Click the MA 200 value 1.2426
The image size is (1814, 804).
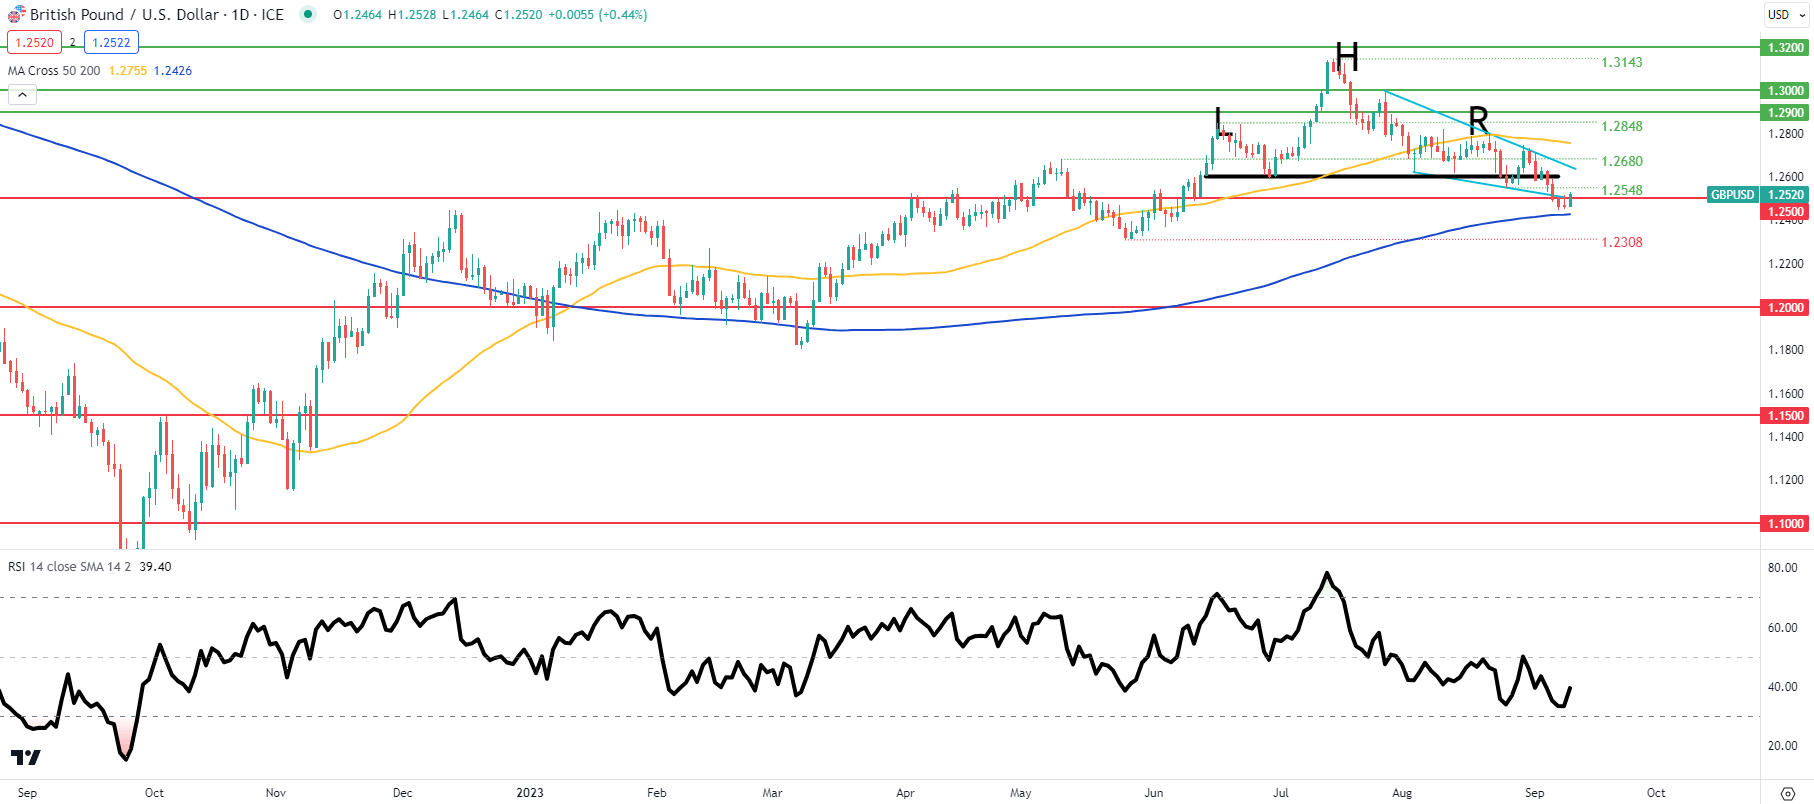(x=173, y=70)
